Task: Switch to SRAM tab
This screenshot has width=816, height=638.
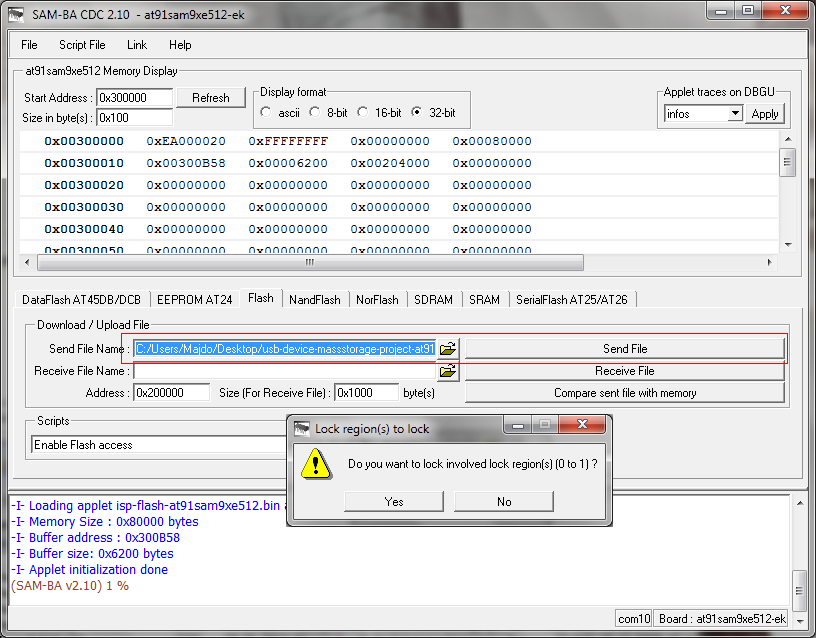Action: [x=484, y=300]
